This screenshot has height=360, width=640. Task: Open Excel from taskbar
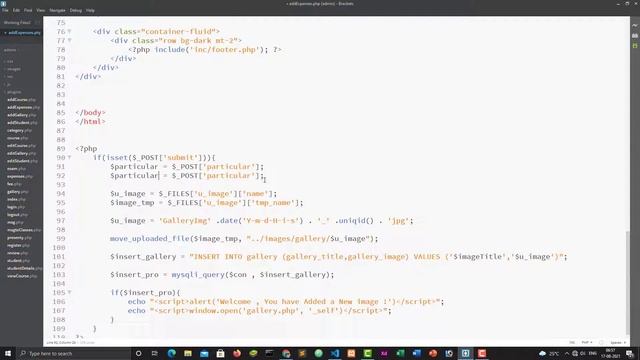(x=400, y=353)
